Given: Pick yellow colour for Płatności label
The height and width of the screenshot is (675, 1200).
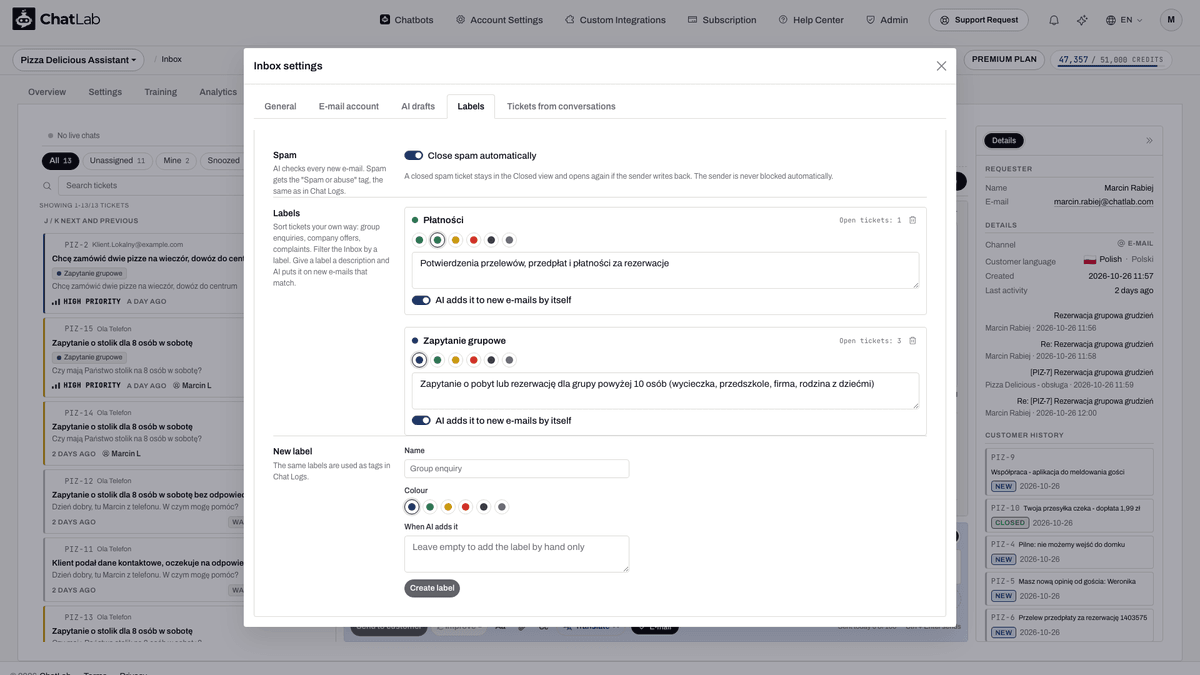Looking at the screenshot, I should click(x=455, y=240).
